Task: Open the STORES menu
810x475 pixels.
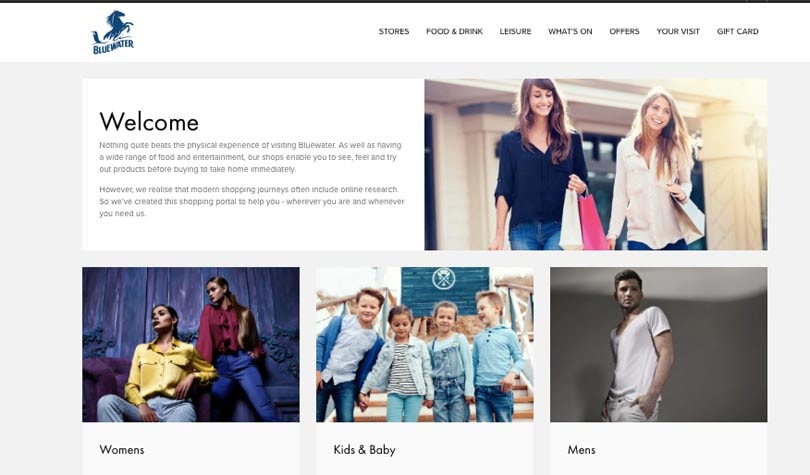Action: click(394, 31)
